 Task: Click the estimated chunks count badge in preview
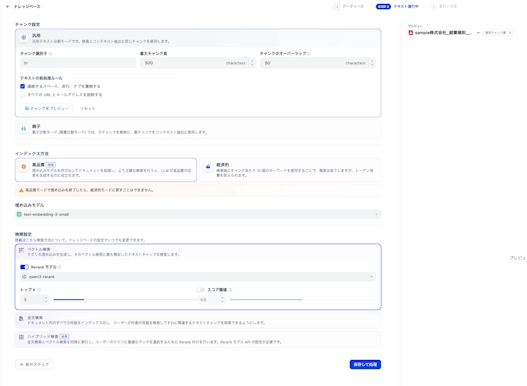coord(498,33)
